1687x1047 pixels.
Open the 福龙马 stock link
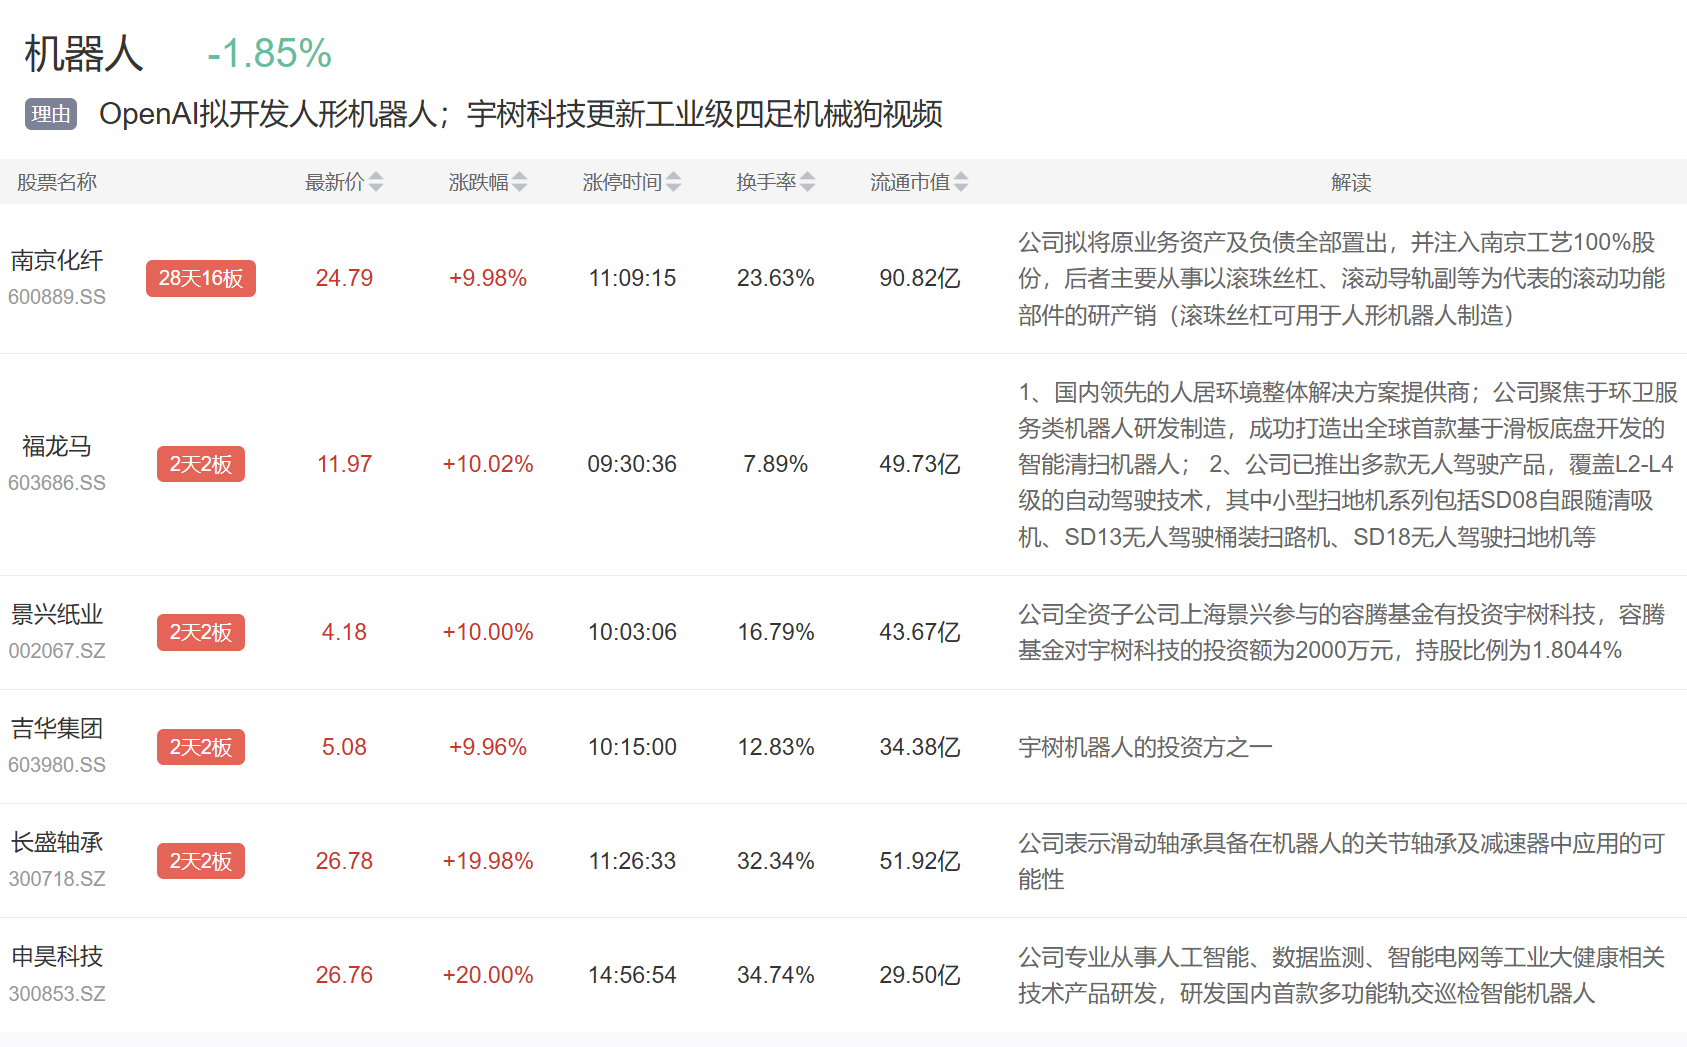pos(57,446)
